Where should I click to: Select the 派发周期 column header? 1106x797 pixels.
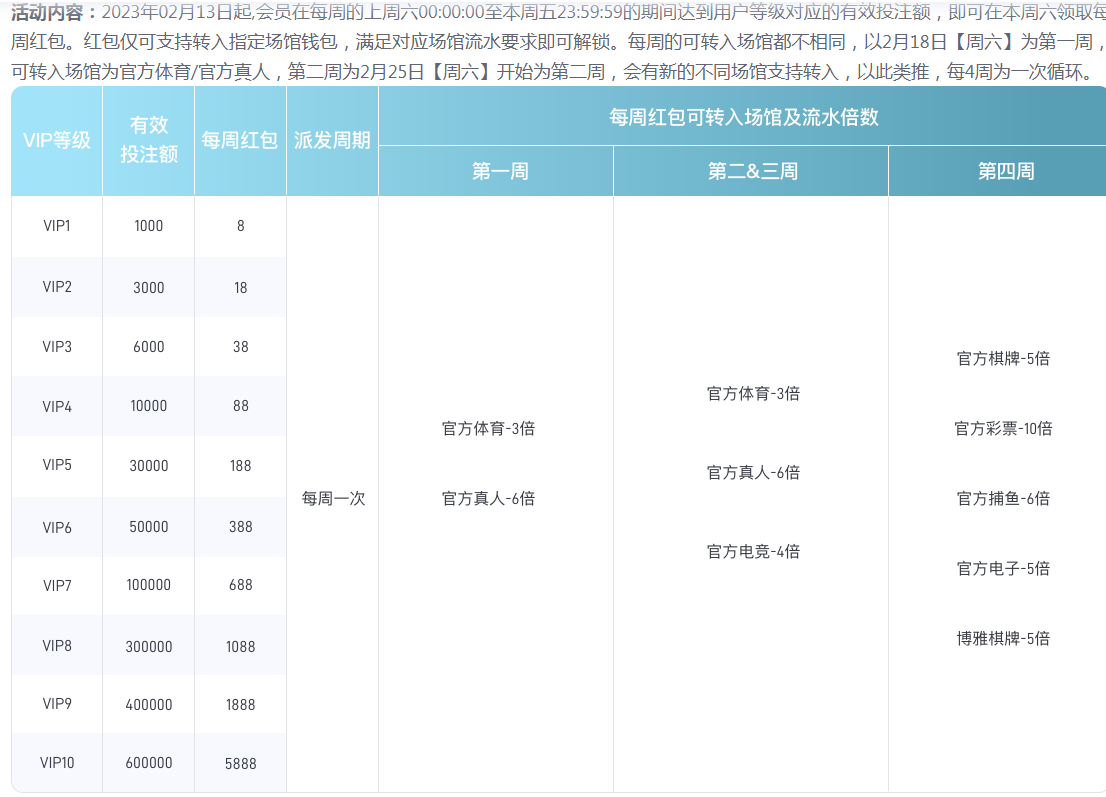[x=332, y=140]
